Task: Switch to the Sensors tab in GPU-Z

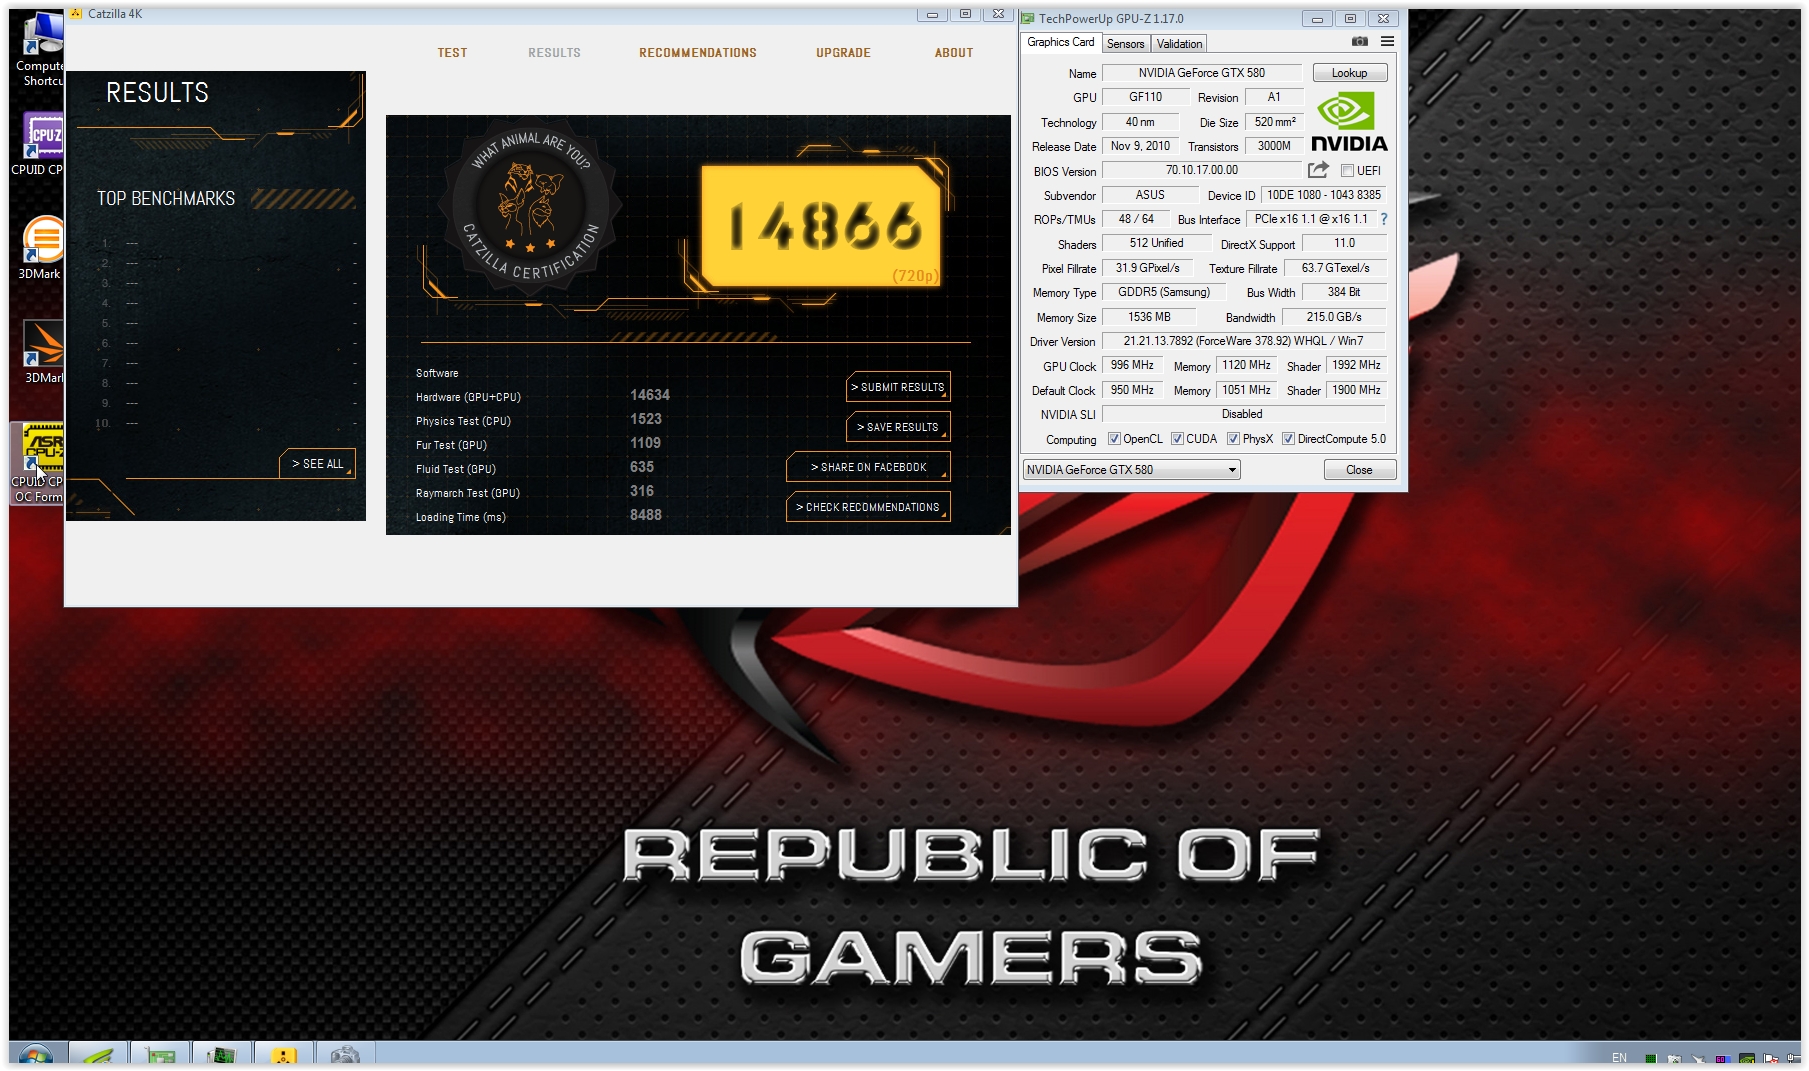Action: tap(1125, 44)
